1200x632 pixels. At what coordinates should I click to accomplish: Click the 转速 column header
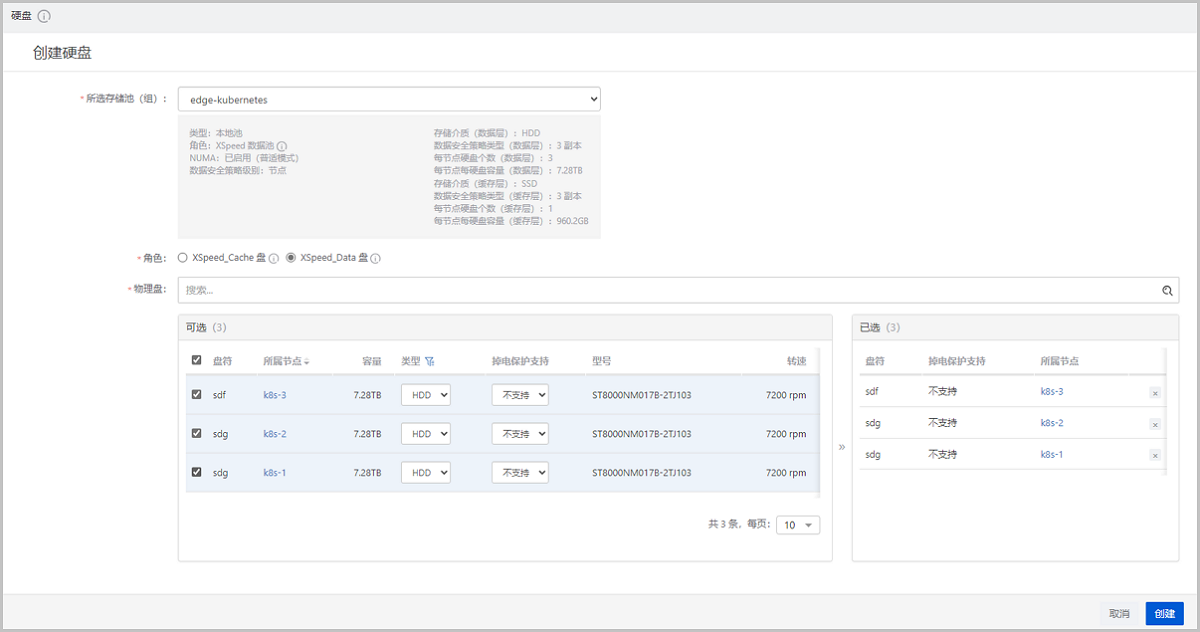click(796, 361)
